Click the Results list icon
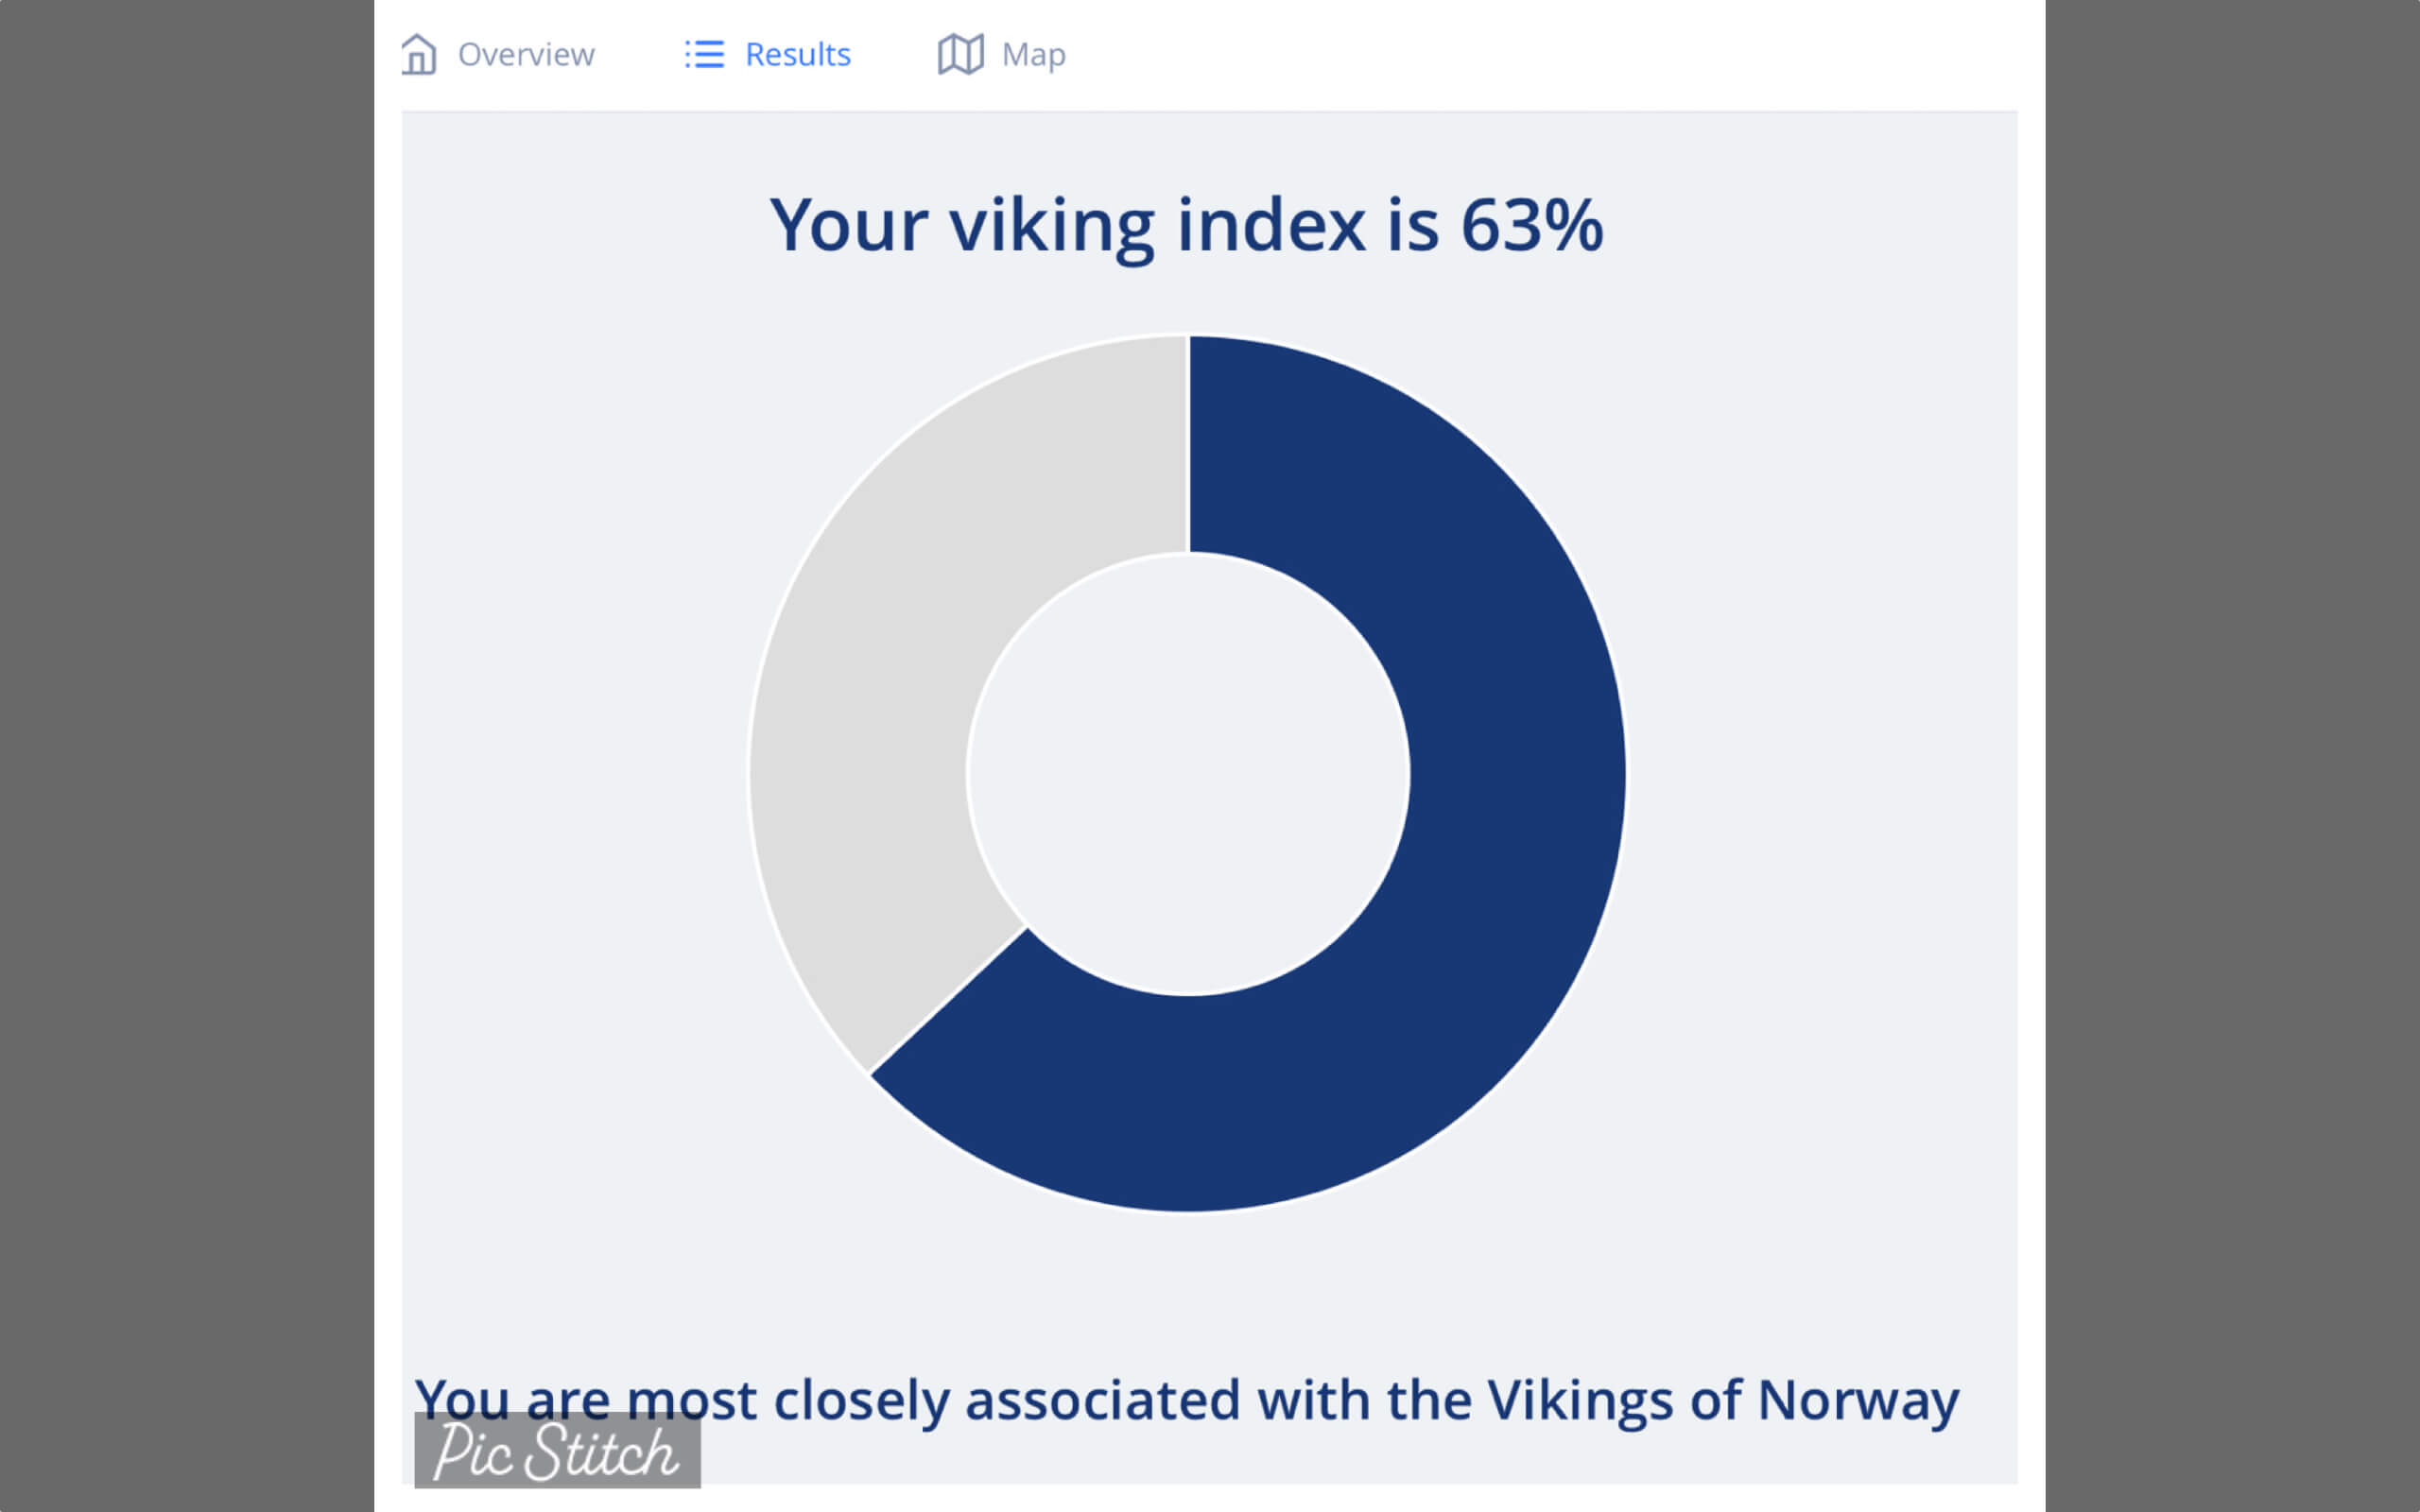This screenshot has height=1512, width=2420. tap(704, 54)
